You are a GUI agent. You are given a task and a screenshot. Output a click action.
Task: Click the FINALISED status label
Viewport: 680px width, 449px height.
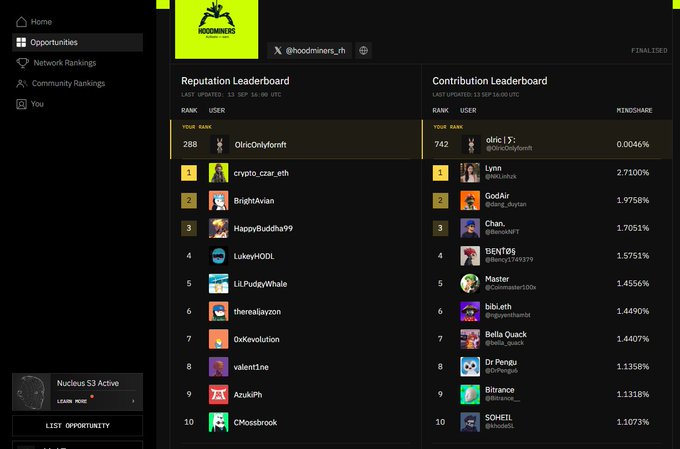[649, 51]
